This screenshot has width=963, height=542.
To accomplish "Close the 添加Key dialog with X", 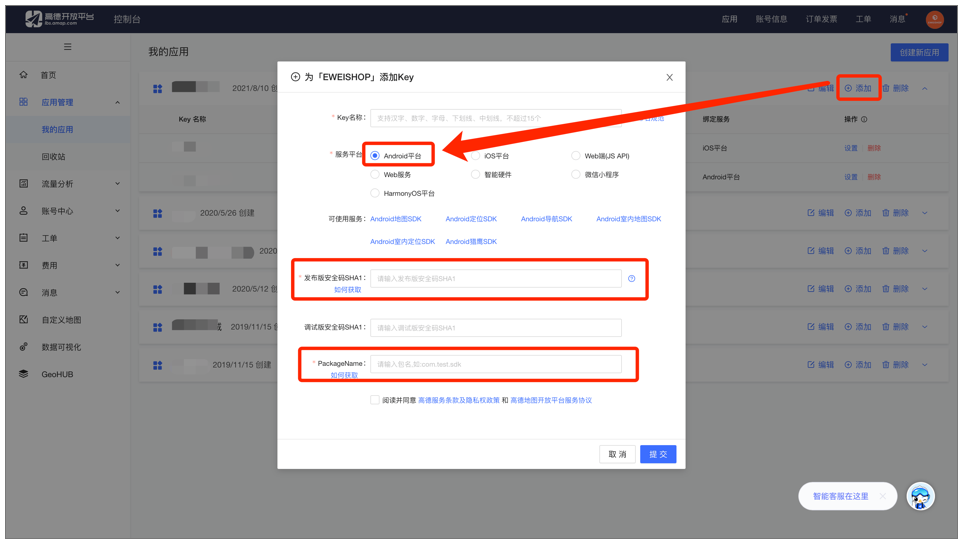I will (x=669, y=77).
